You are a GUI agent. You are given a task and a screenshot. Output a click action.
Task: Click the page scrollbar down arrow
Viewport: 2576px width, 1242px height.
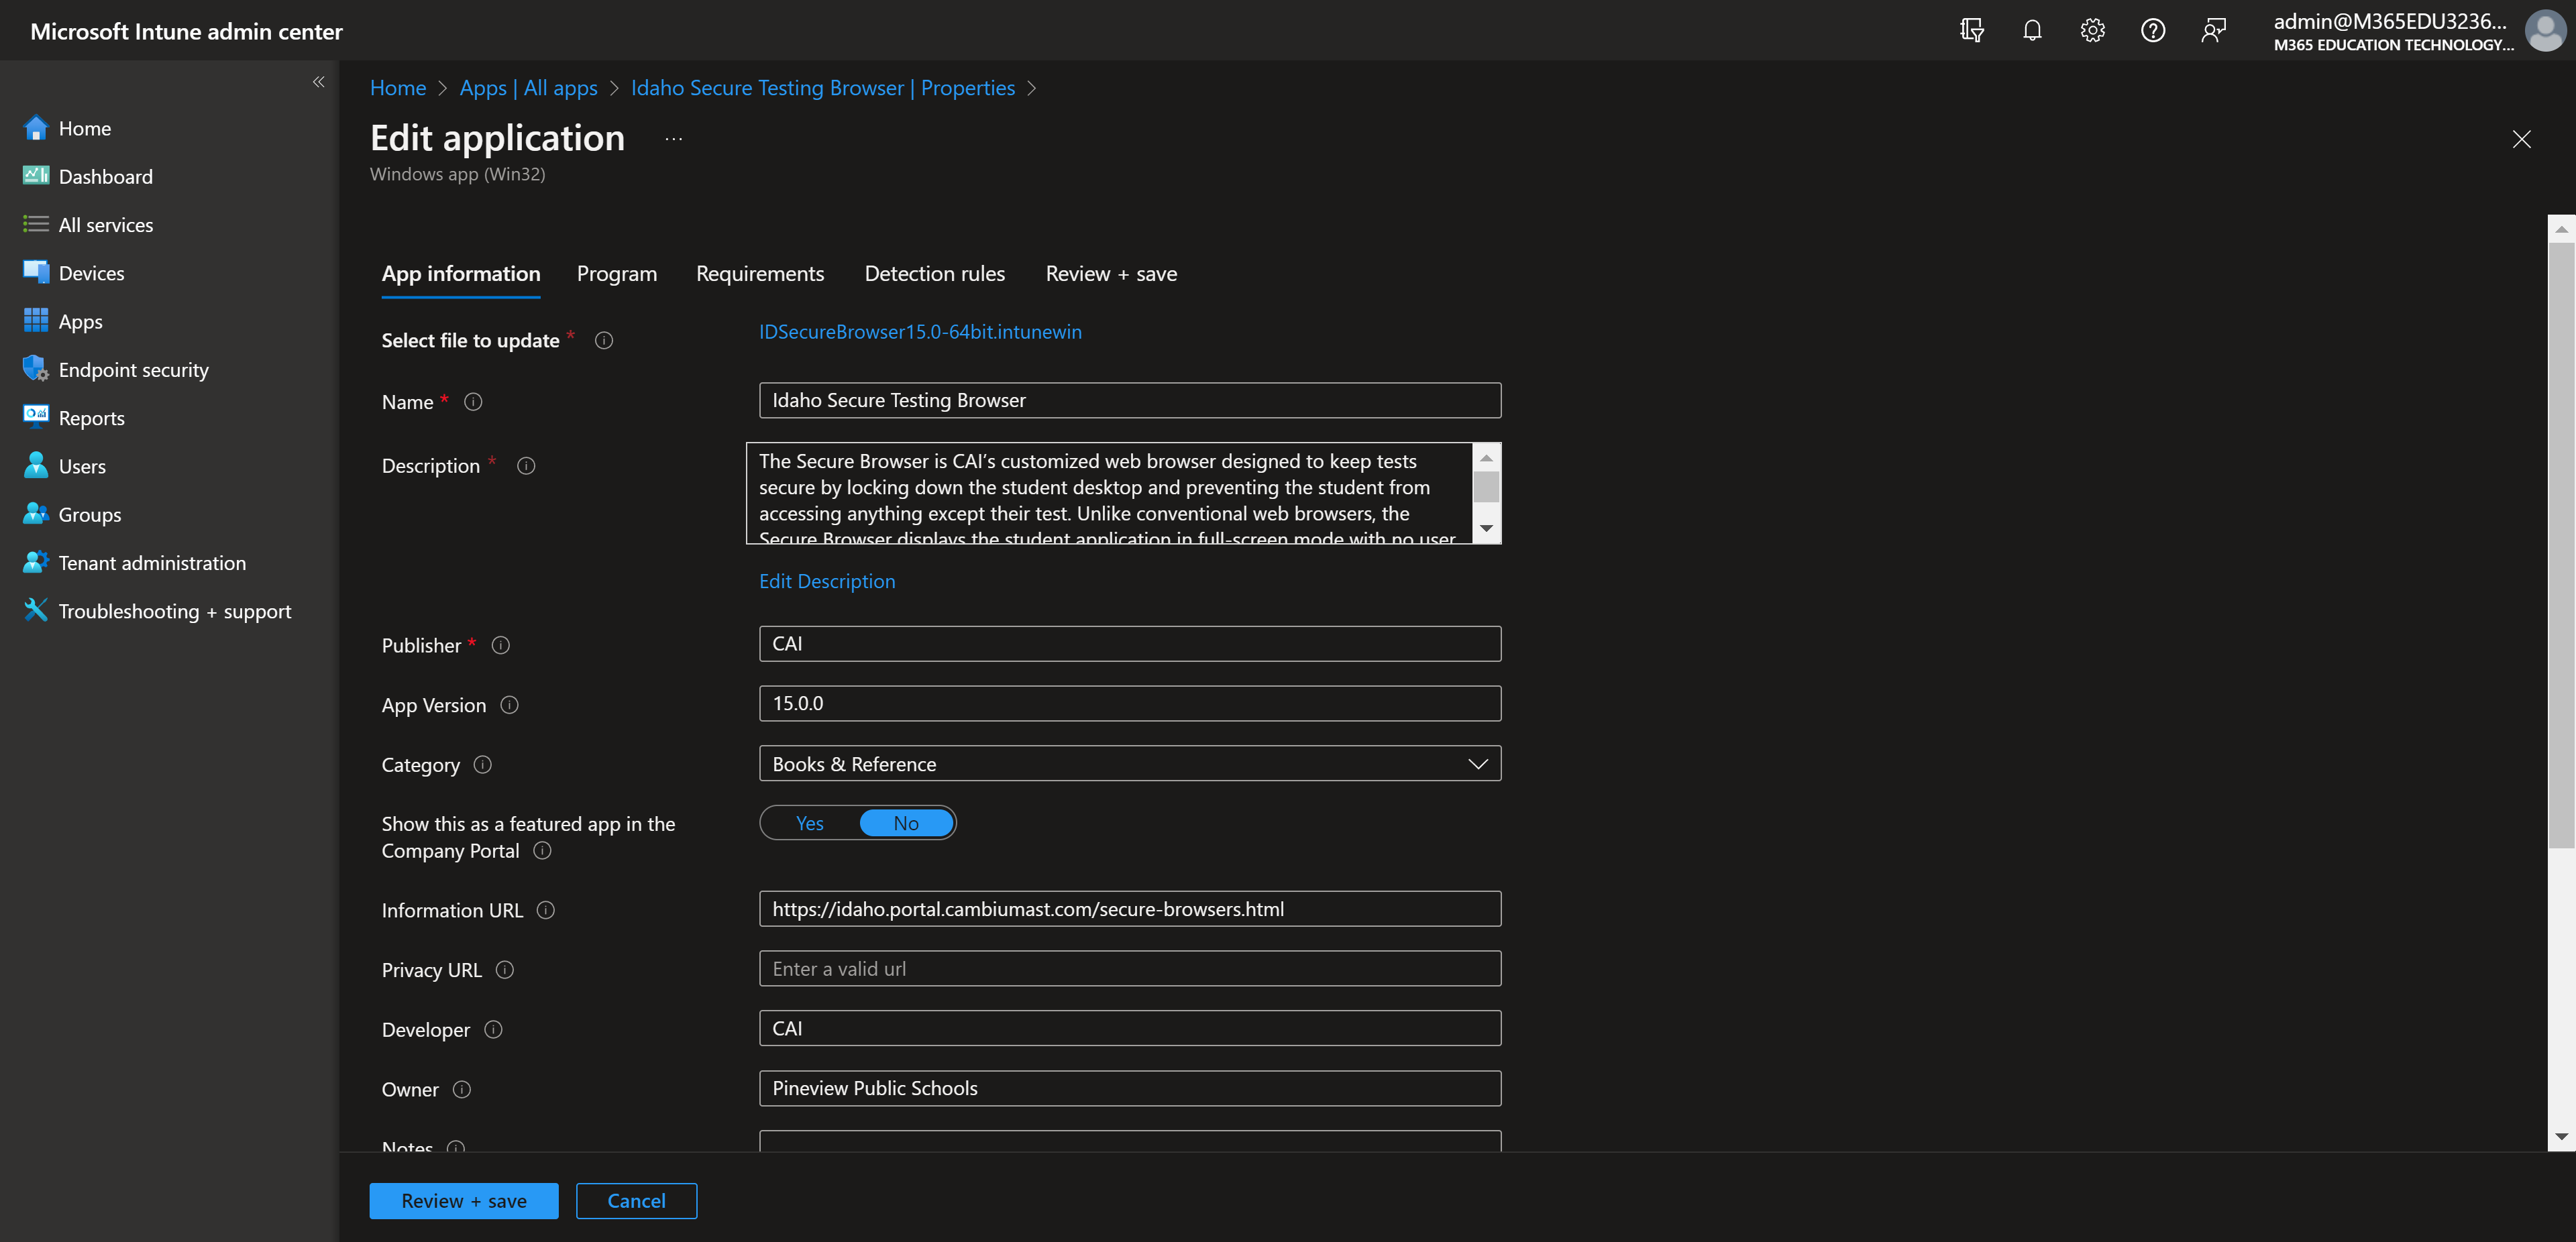click(x=2561, y=1137)
